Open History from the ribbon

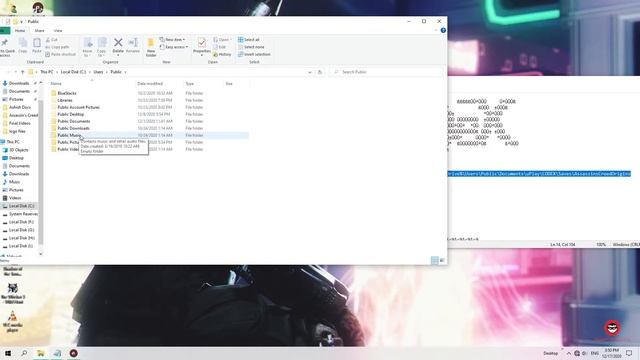[222, 54]
